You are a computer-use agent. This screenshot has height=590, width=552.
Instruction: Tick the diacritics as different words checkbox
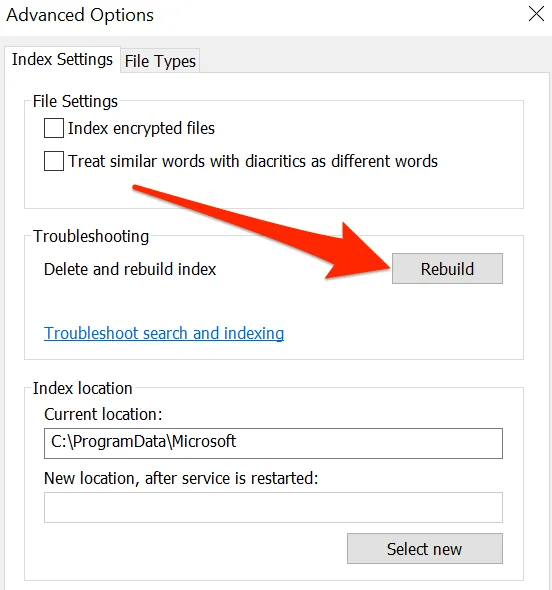(x=54, y=161)
